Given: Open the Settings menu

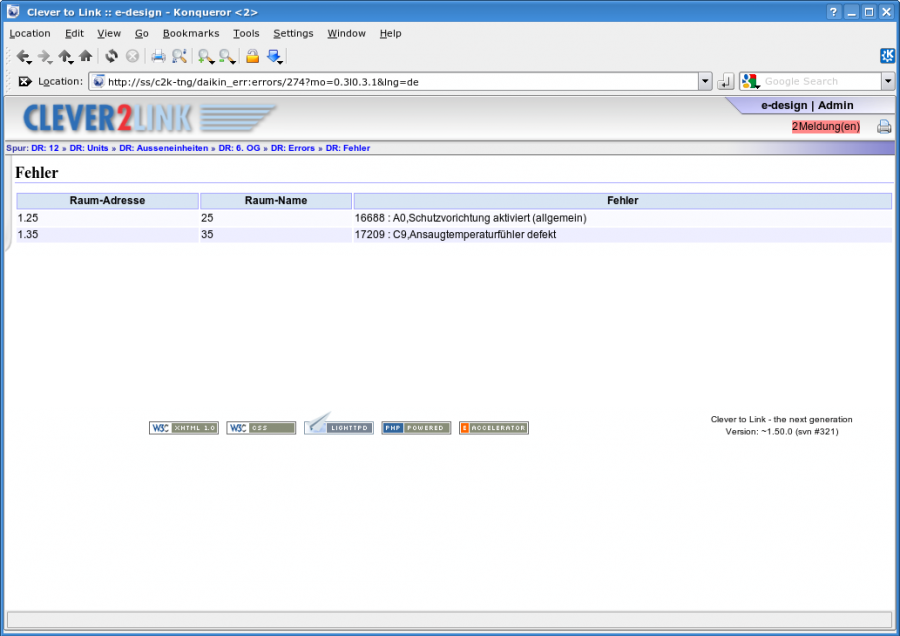Looking at the screenshot, I should (x=293, y=33).
